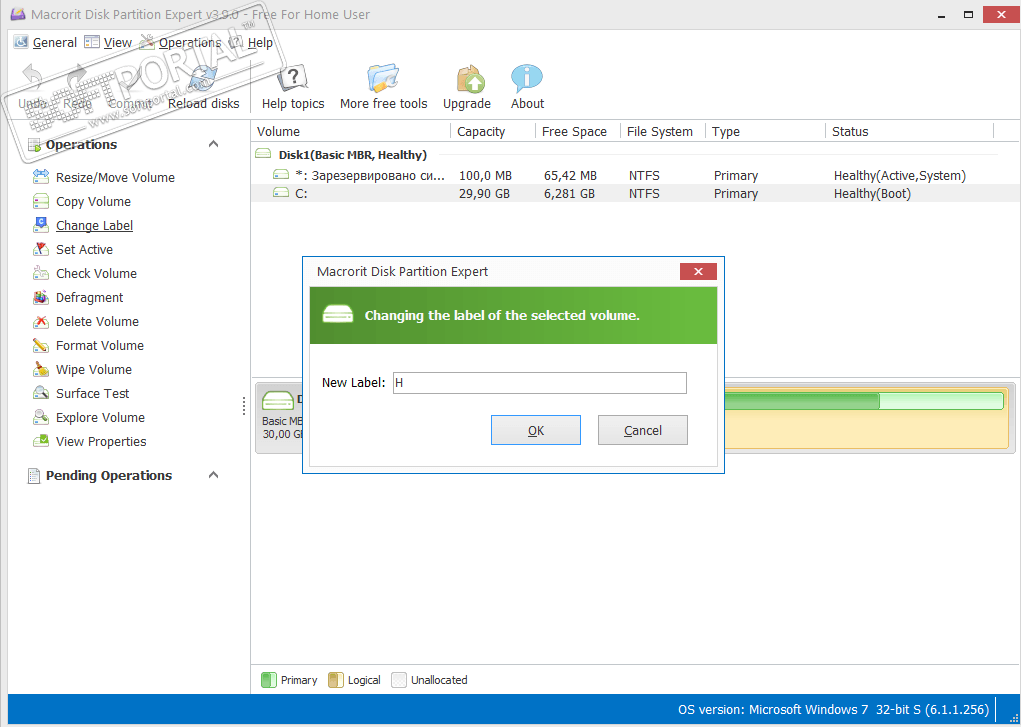The height and width of the screenshot is (727, 1021).
Task: Click the Healthy(Boot) status cell
Action: [x=872, y=193]
